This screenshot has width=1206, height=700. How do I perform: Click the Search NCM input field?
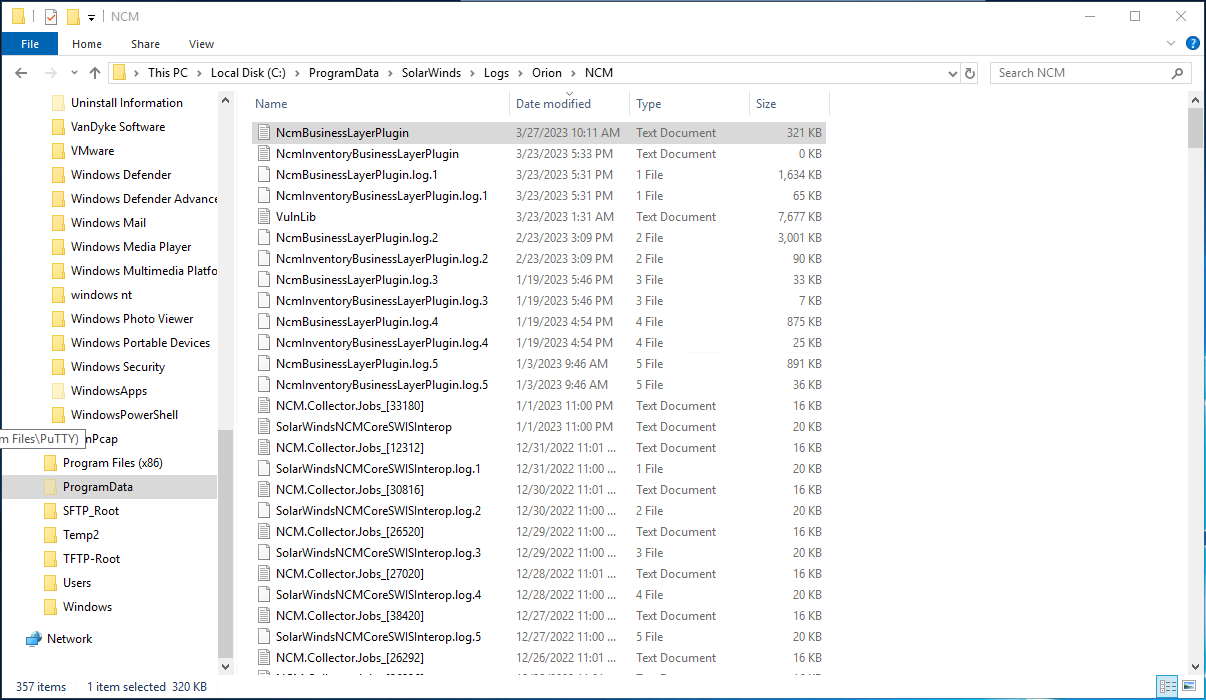click(1082, 73)
